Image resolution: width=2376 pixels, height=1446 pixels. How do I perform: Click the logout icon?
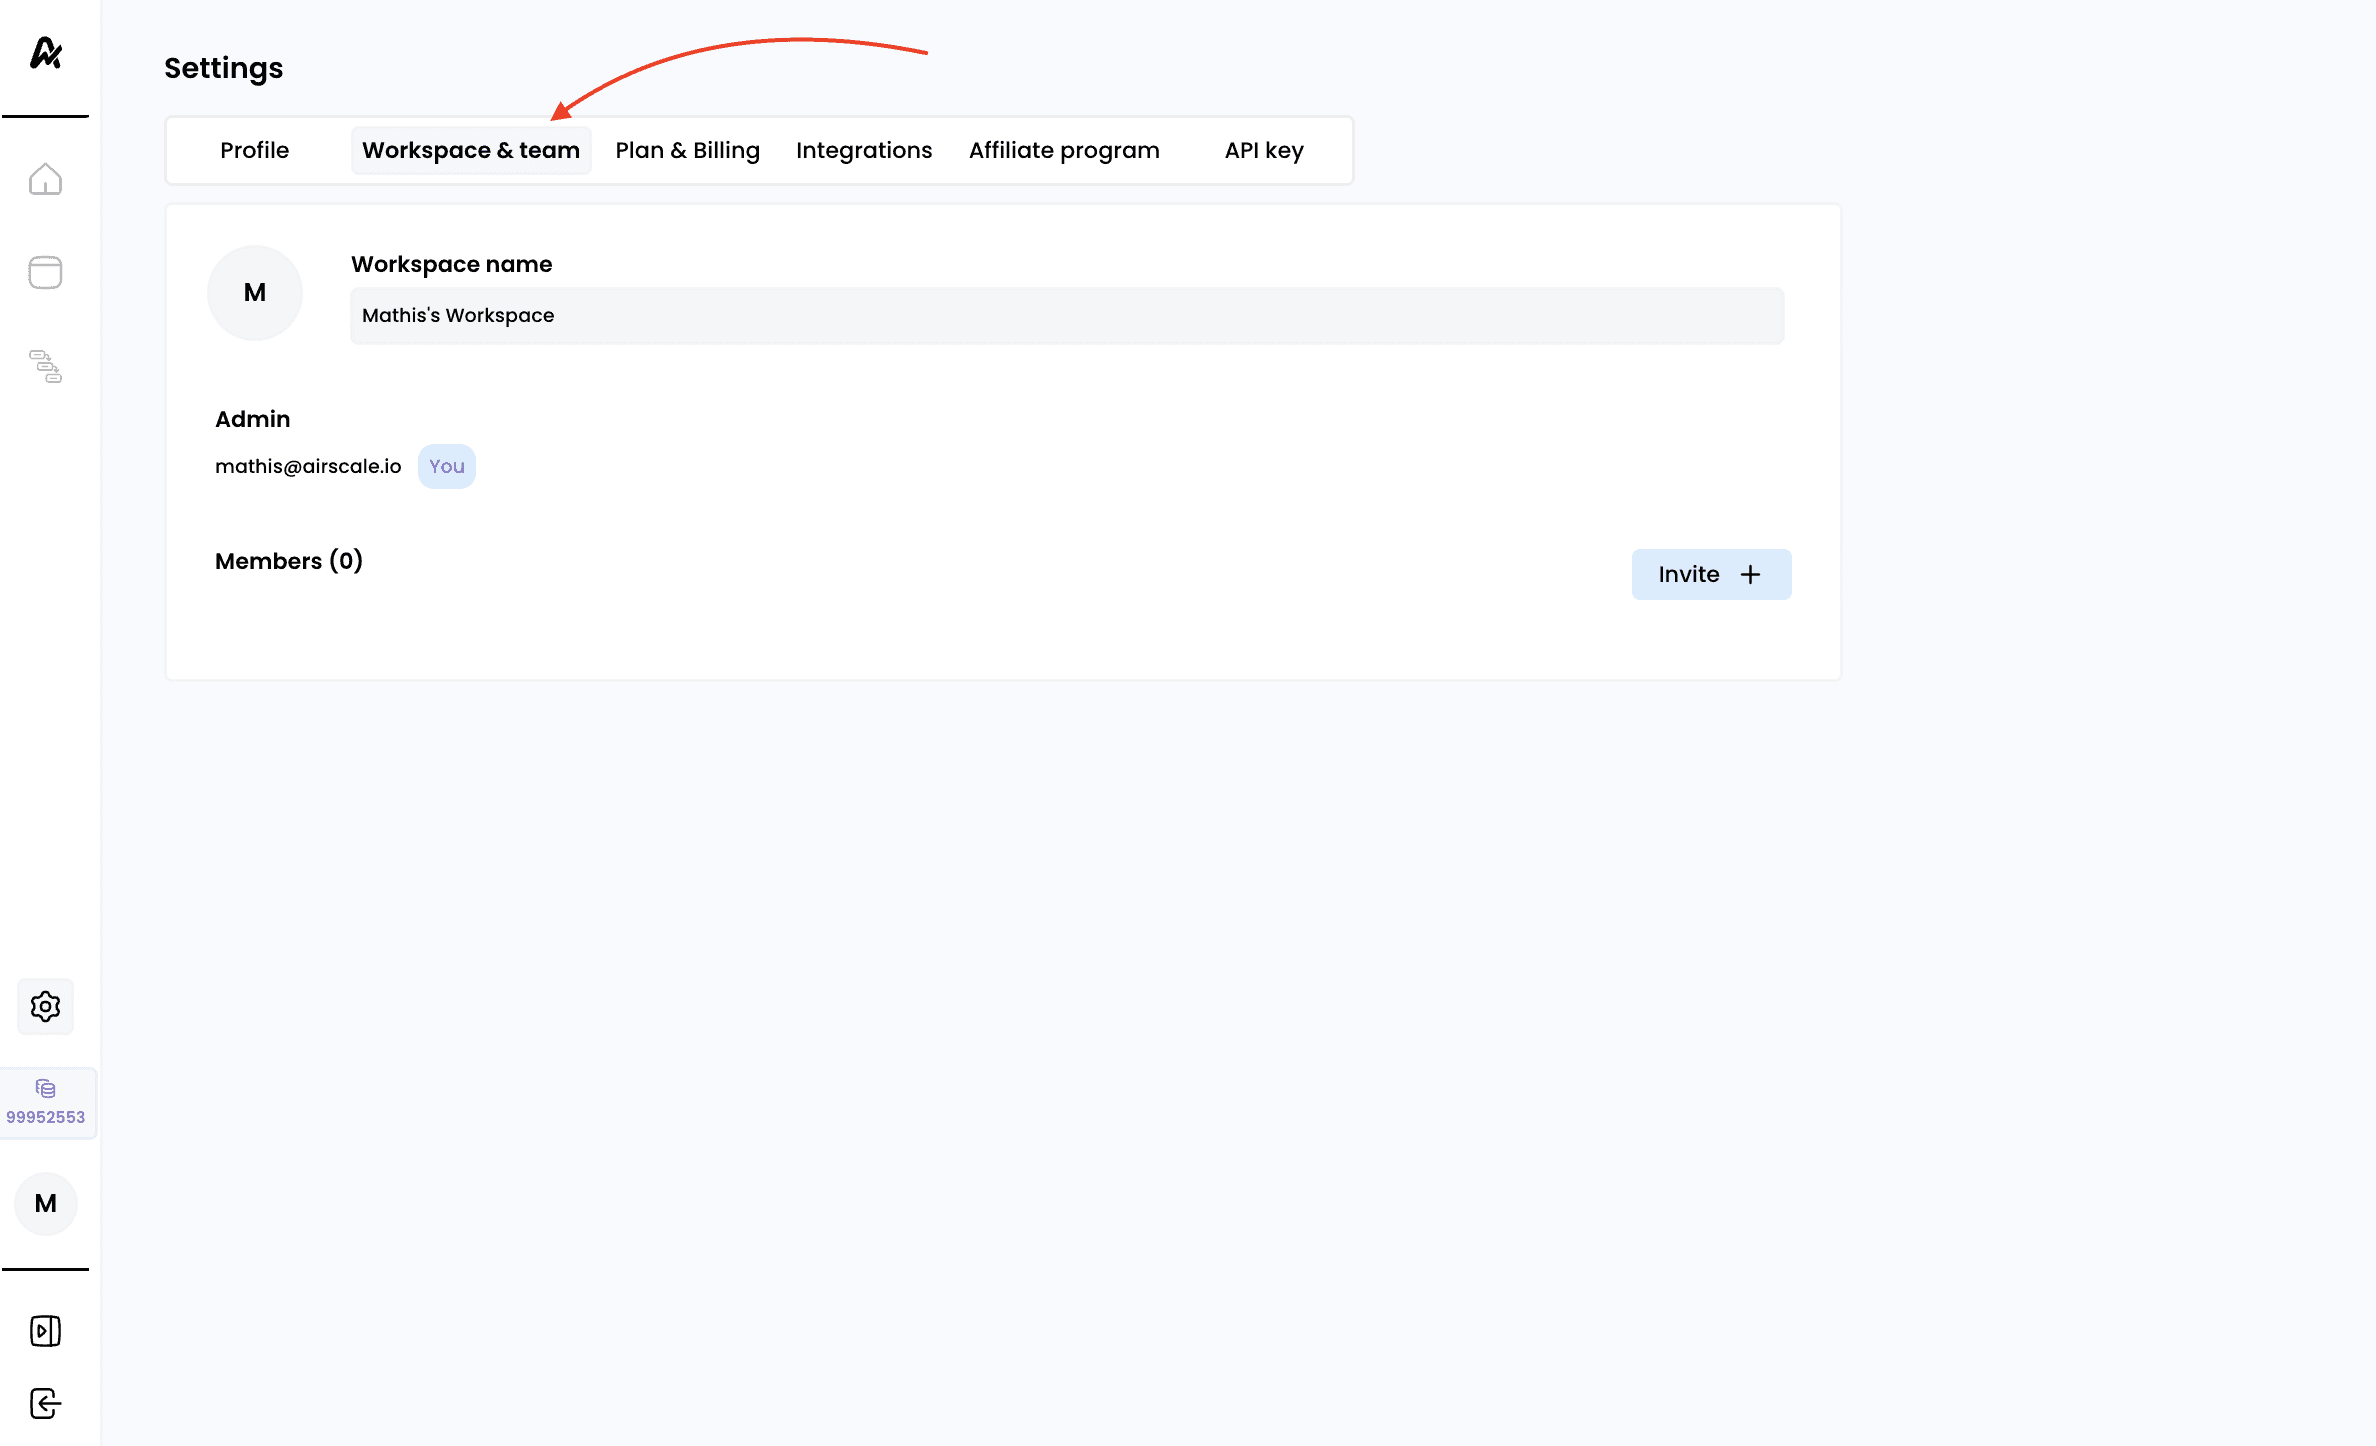pyautogui.click(x=45, y=1403)
